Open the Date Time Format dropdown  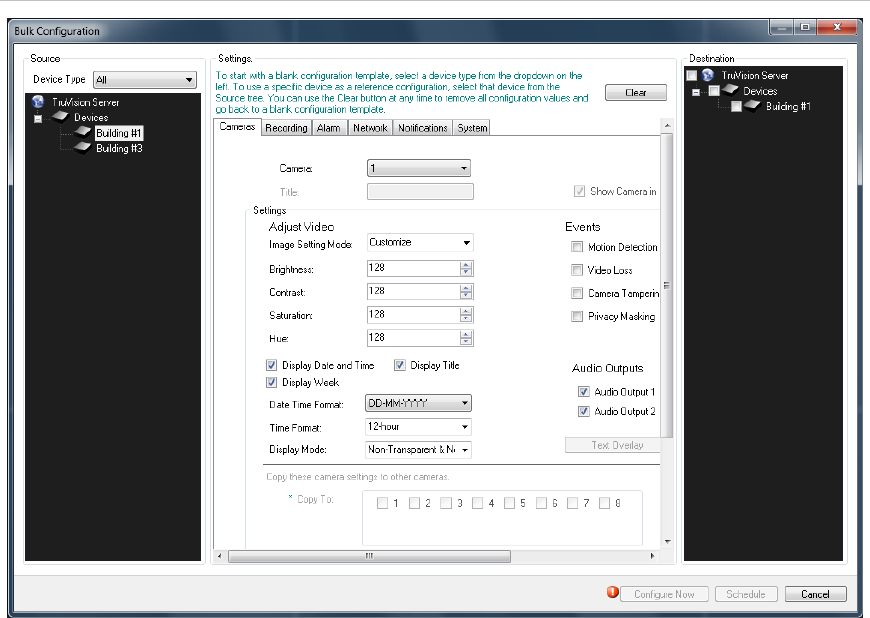tap(418, 403)
